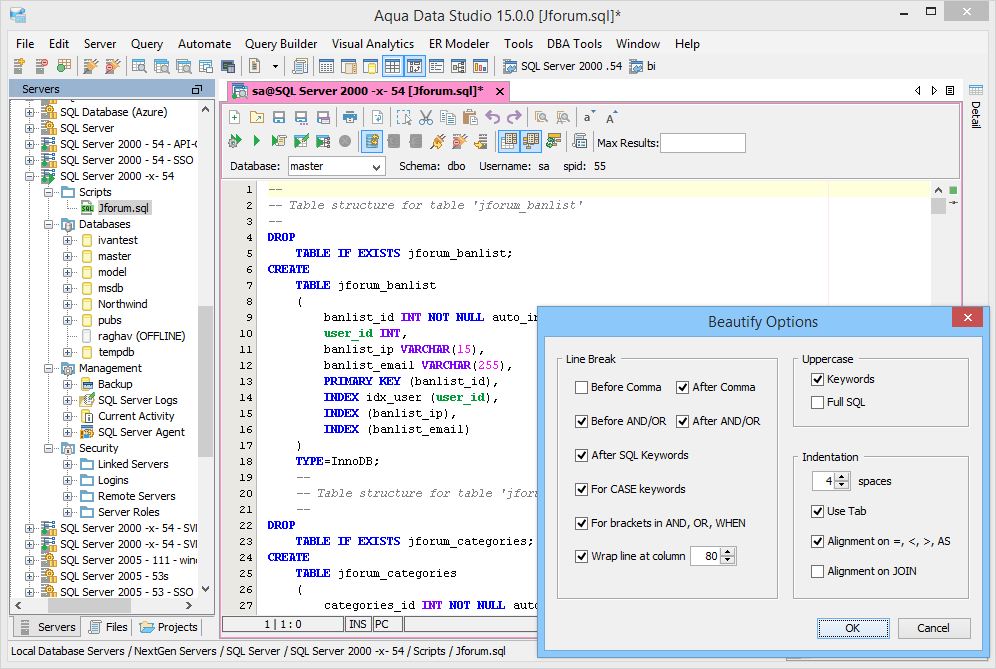Collapse the Management tree node
996x669 pixels.
coord(48,368)
